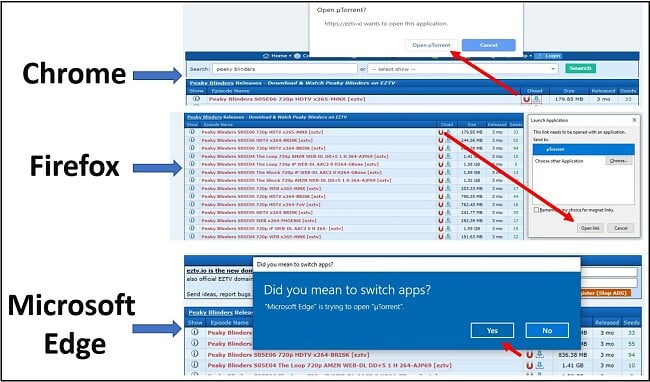
Task: Click the Episode Name column header in Edge panel
Action: [x=229, y=323]
